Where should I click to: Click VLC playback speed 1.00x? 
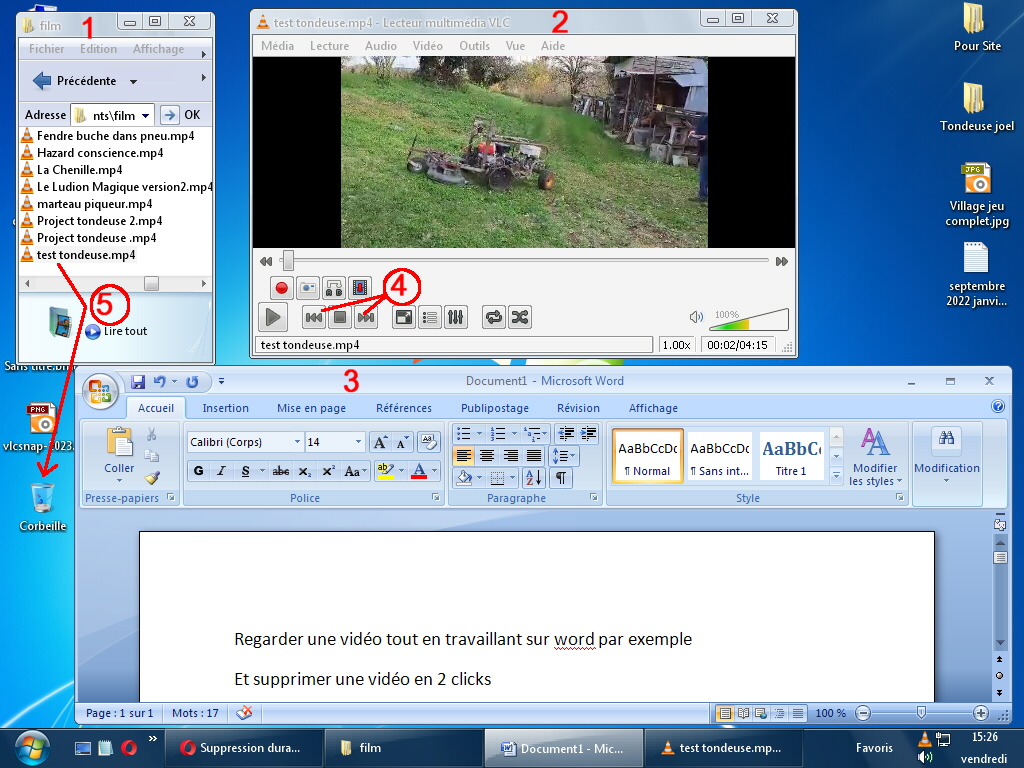pyautogui.click(x=676, y=345)
